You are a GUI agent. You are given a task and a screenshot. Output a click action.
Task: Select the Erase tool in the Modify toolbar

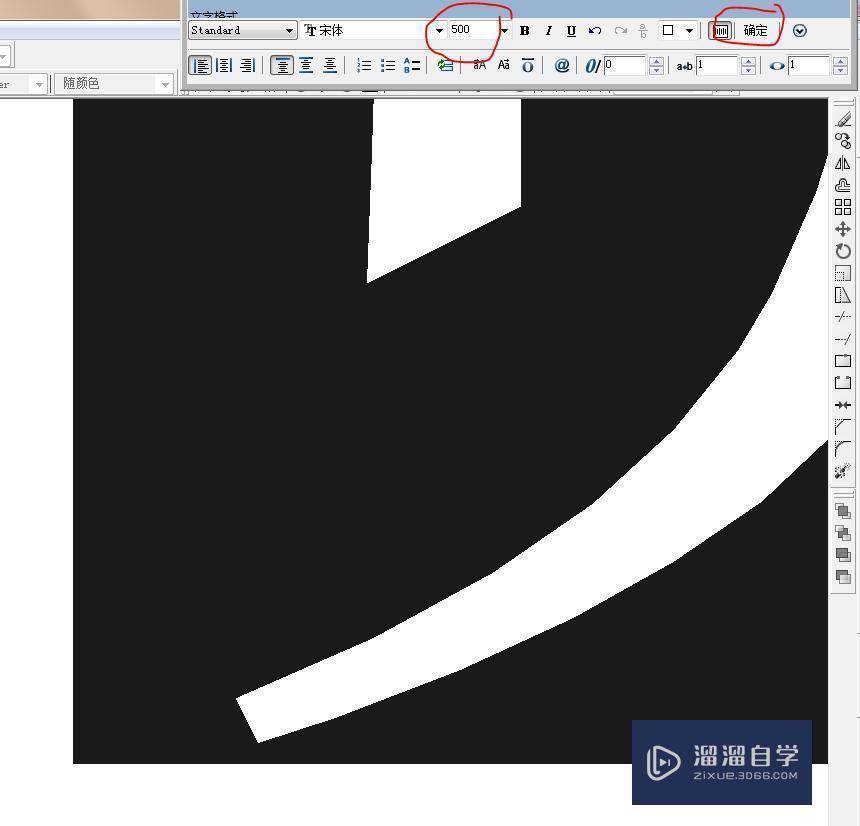tap(843, 119)
